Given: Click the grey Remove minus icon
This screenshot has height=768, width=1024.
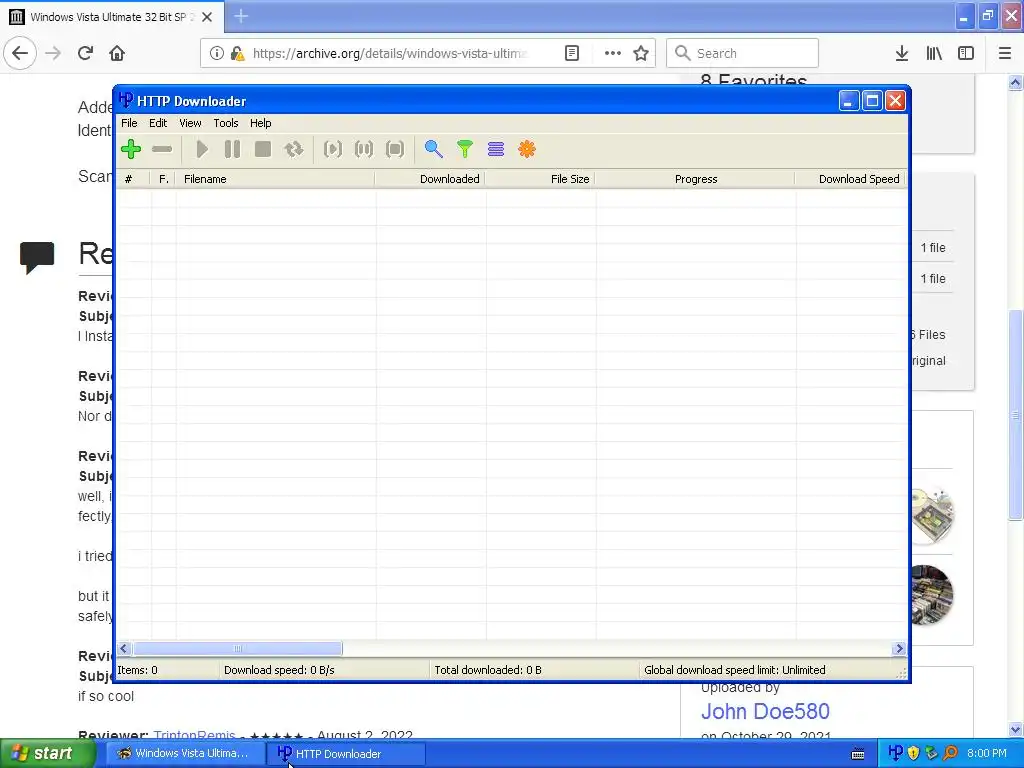Looking at the screenshot, I should tap(162, 150).
